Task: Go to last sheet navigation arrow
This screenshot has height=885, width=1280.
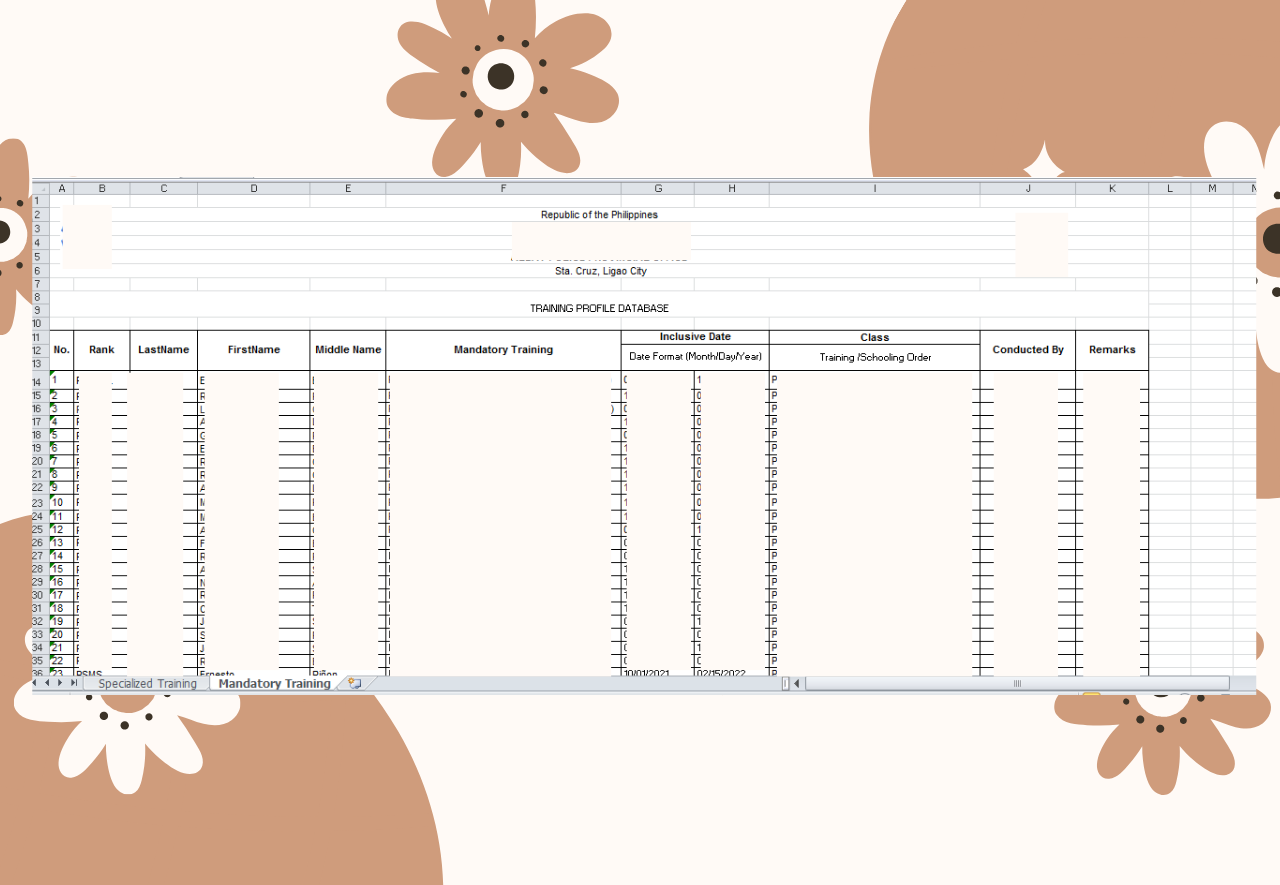Action: tap(74, 683)
